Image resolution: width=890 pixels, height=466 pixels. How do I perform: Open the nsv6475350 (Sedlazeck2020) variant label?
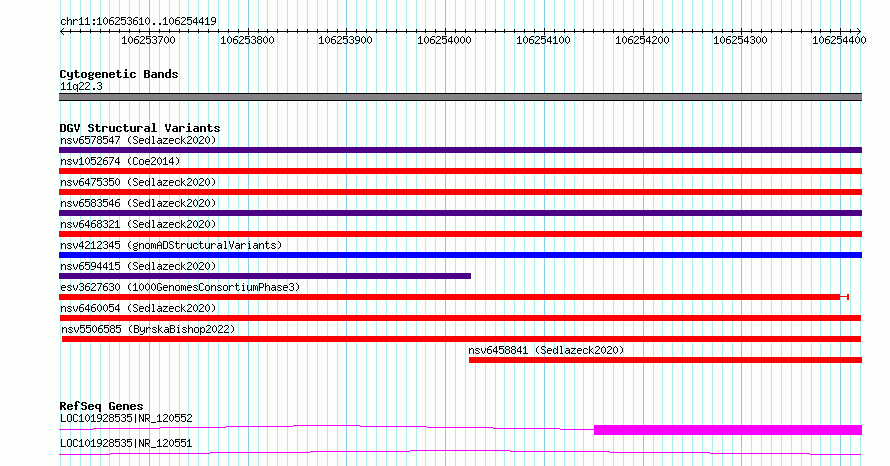[138, 182]
